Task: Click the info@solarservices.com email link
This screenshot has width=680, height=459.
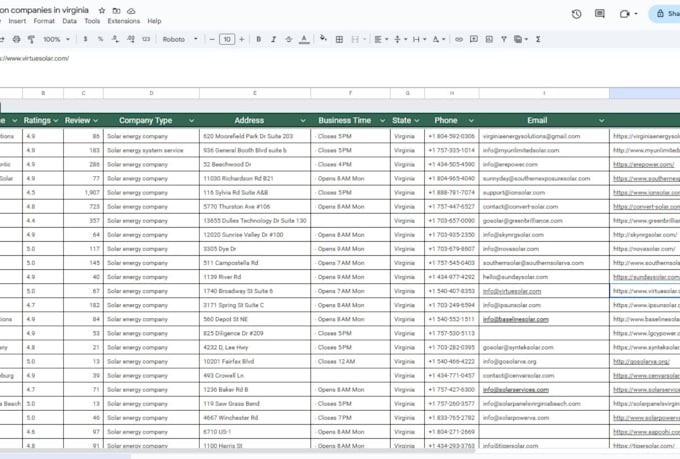Action: click(516, 390)
